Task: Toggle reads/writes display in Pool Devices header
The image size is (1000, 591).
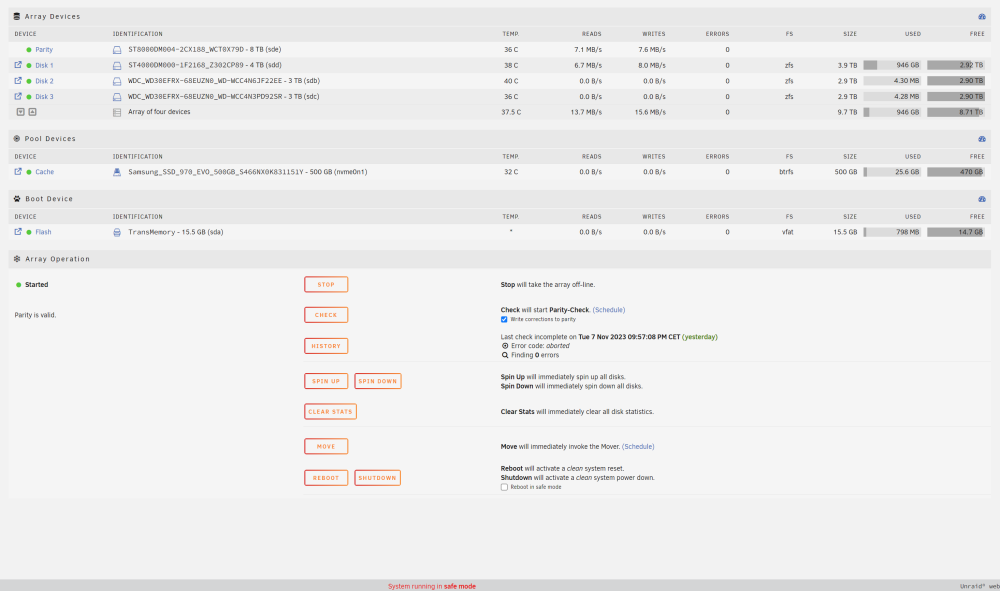Action: 982,138
